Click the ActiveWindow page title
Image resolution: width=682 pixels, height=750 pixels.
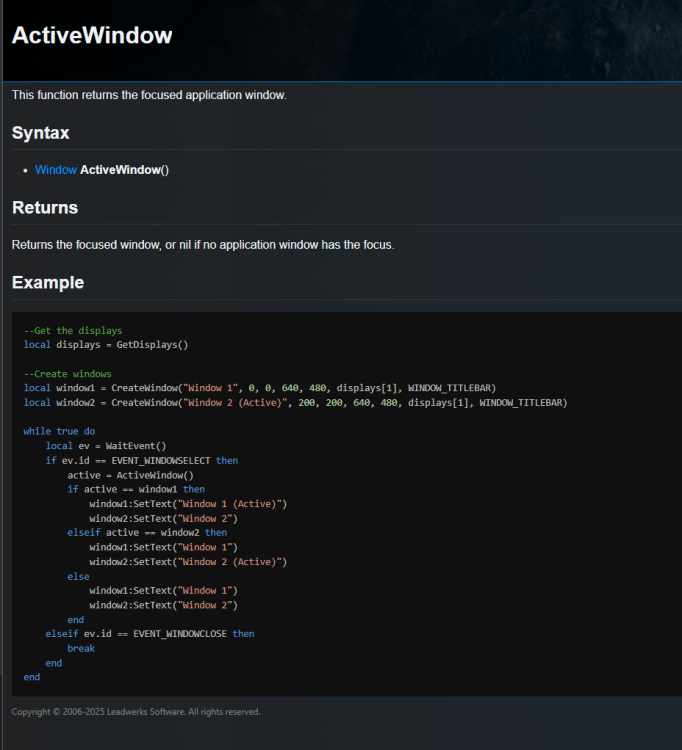click(x=92, y=35)
